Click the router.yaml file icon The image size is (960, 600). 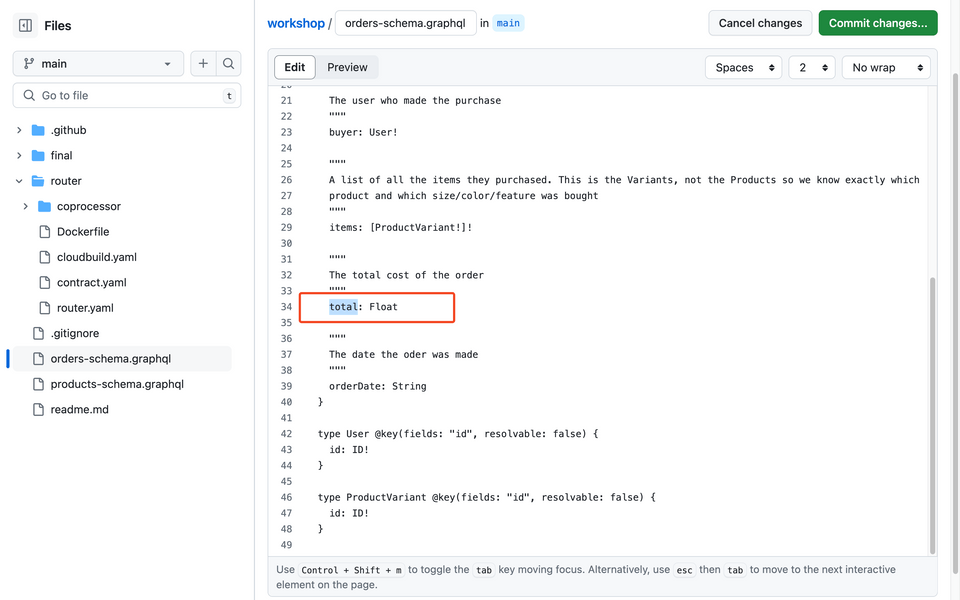pos(44,308)
